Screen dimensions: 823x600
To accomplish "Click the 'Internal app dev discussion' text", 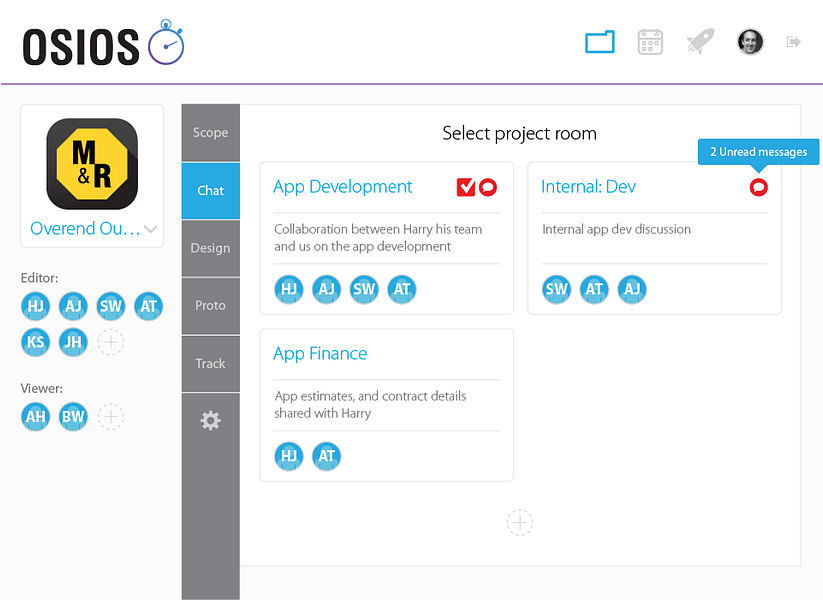I will pyautogui.click(x=616, y=229).
